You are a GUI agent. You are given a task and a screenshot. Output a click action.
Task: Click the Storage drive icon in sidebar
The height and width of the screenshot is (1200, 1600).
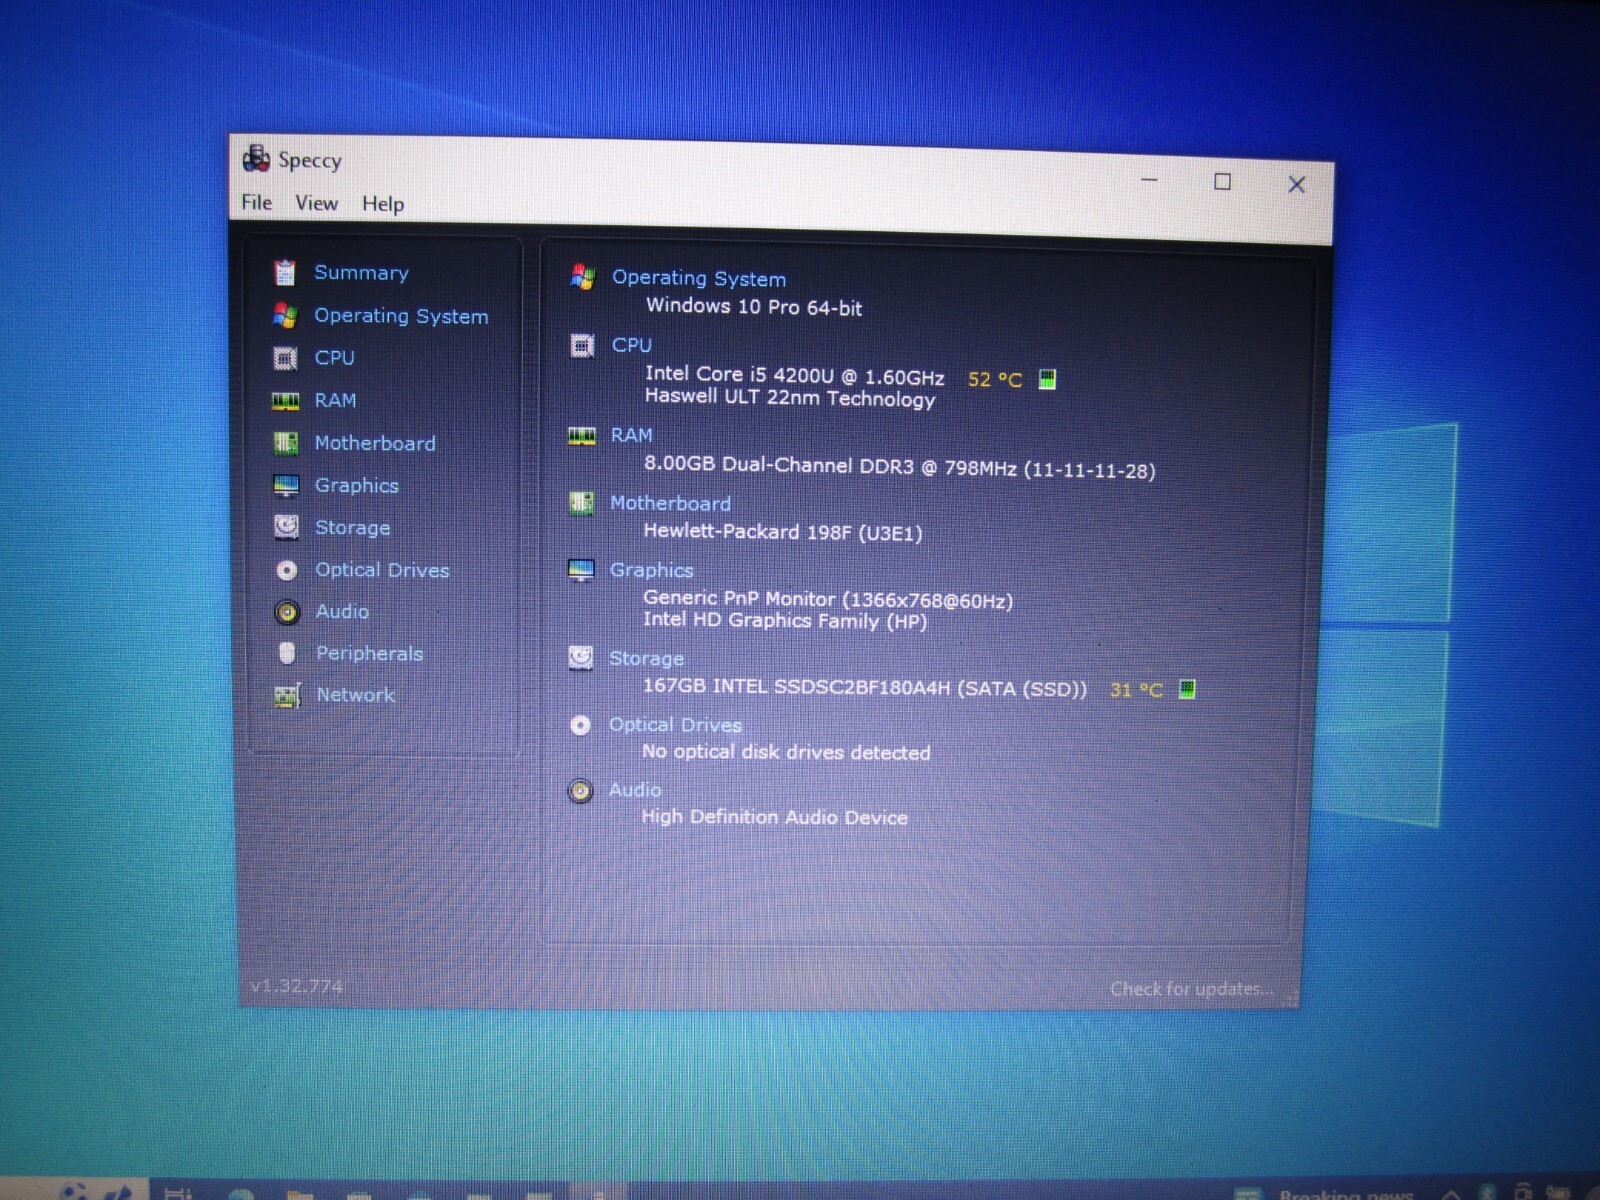(x=286, y=527)
